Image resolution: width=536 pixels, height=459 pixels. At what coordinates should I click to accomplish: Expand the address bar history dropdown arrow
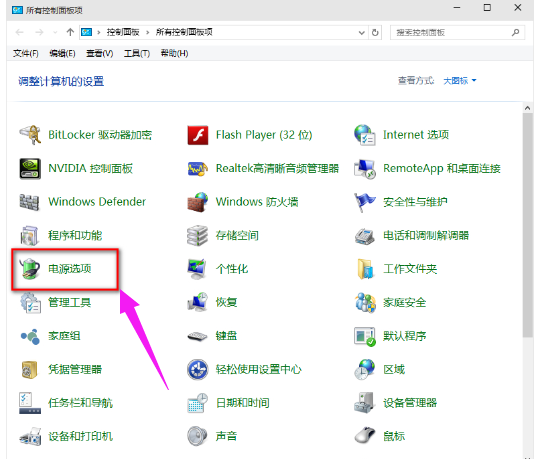pyautogui.click(x=361, y=32)
